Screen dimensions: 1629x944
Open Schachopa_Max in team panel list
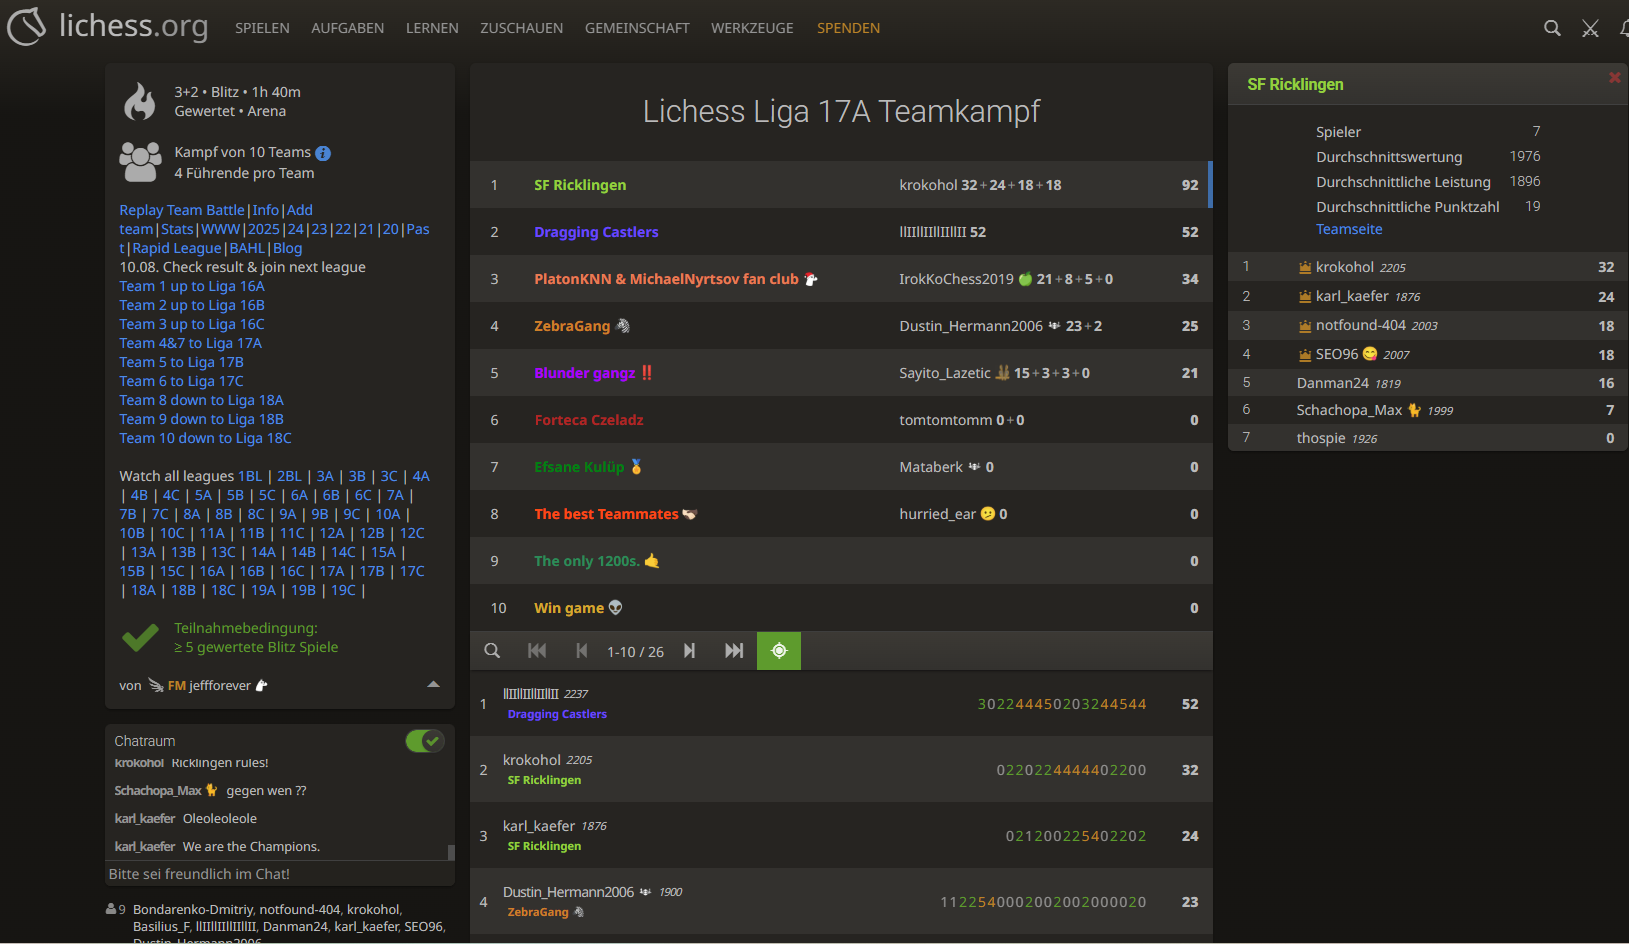[x=1428, y=410]
